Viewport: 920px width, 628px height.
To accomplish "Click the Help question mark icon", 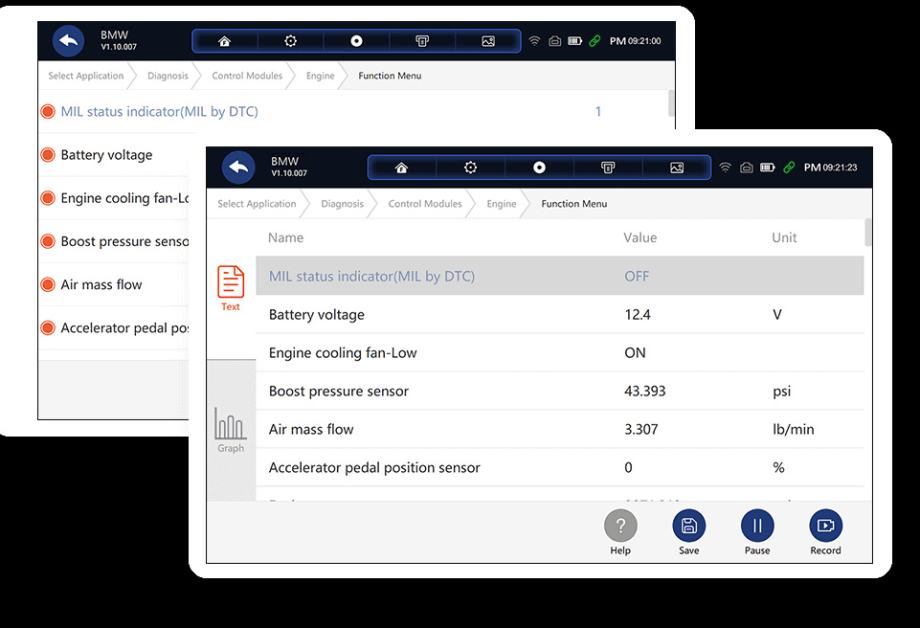I will pos(620,526).
